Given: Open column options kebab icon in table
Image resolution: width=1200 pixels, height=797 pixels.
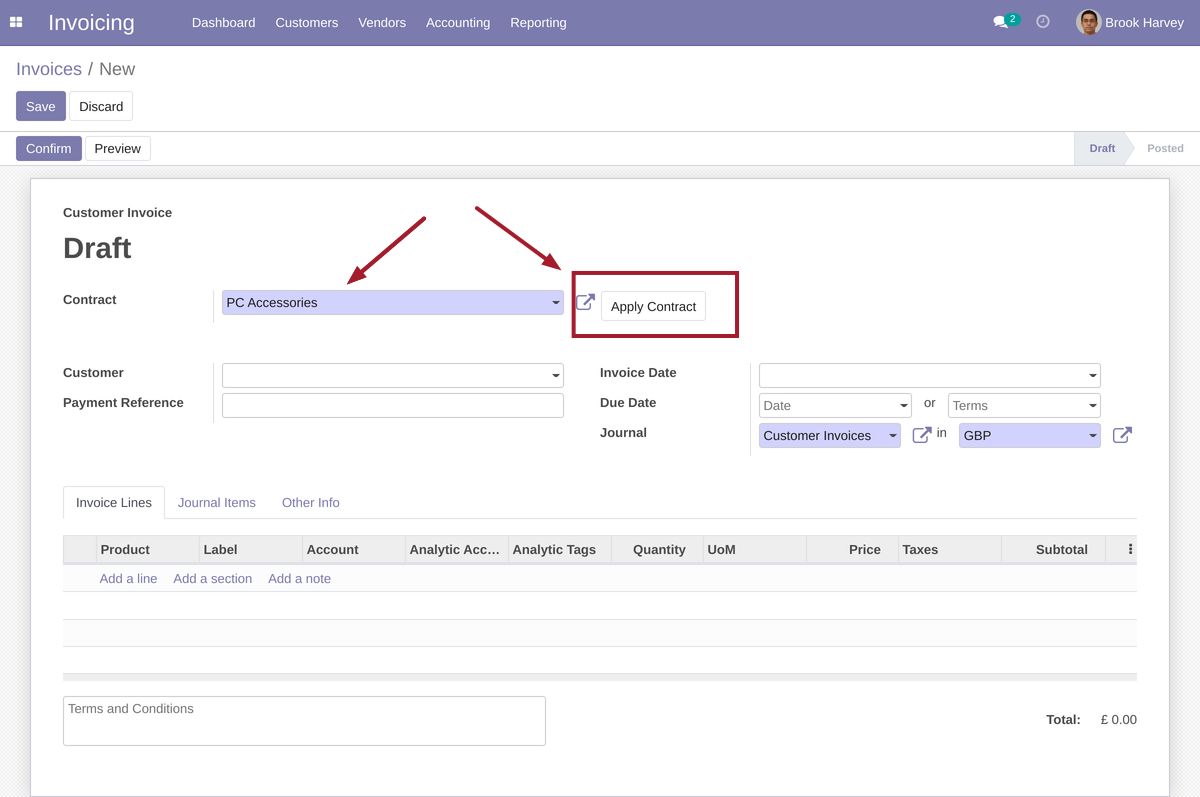Looking at the screenshot, I should [x=1130, y=549].
